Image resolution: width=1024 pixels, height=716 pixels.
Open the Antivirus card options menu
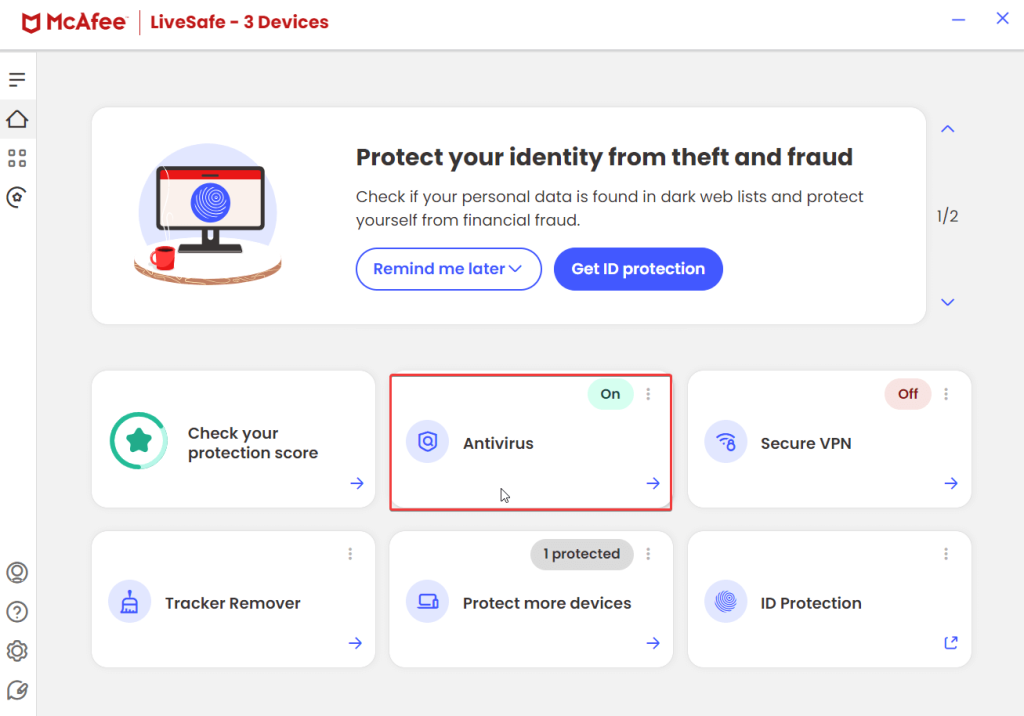pyautogui.click(x=648, y=394)
